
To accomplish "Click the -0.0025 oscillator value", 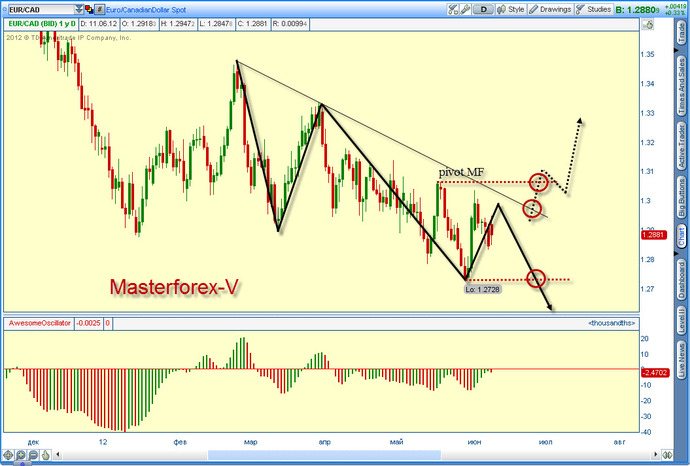I will point(88,323).
